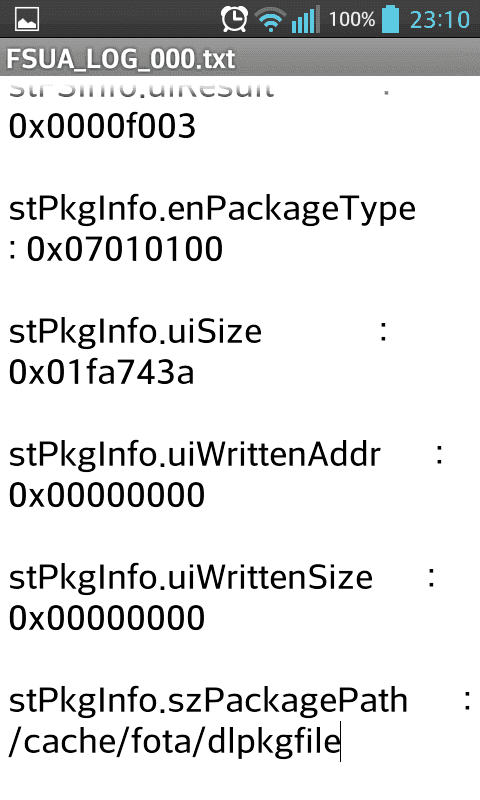Place cursor in stPkgInfo.uiWrittenSize line
The height and width of the screenshot is (800, 480).
tap(191, 578)
